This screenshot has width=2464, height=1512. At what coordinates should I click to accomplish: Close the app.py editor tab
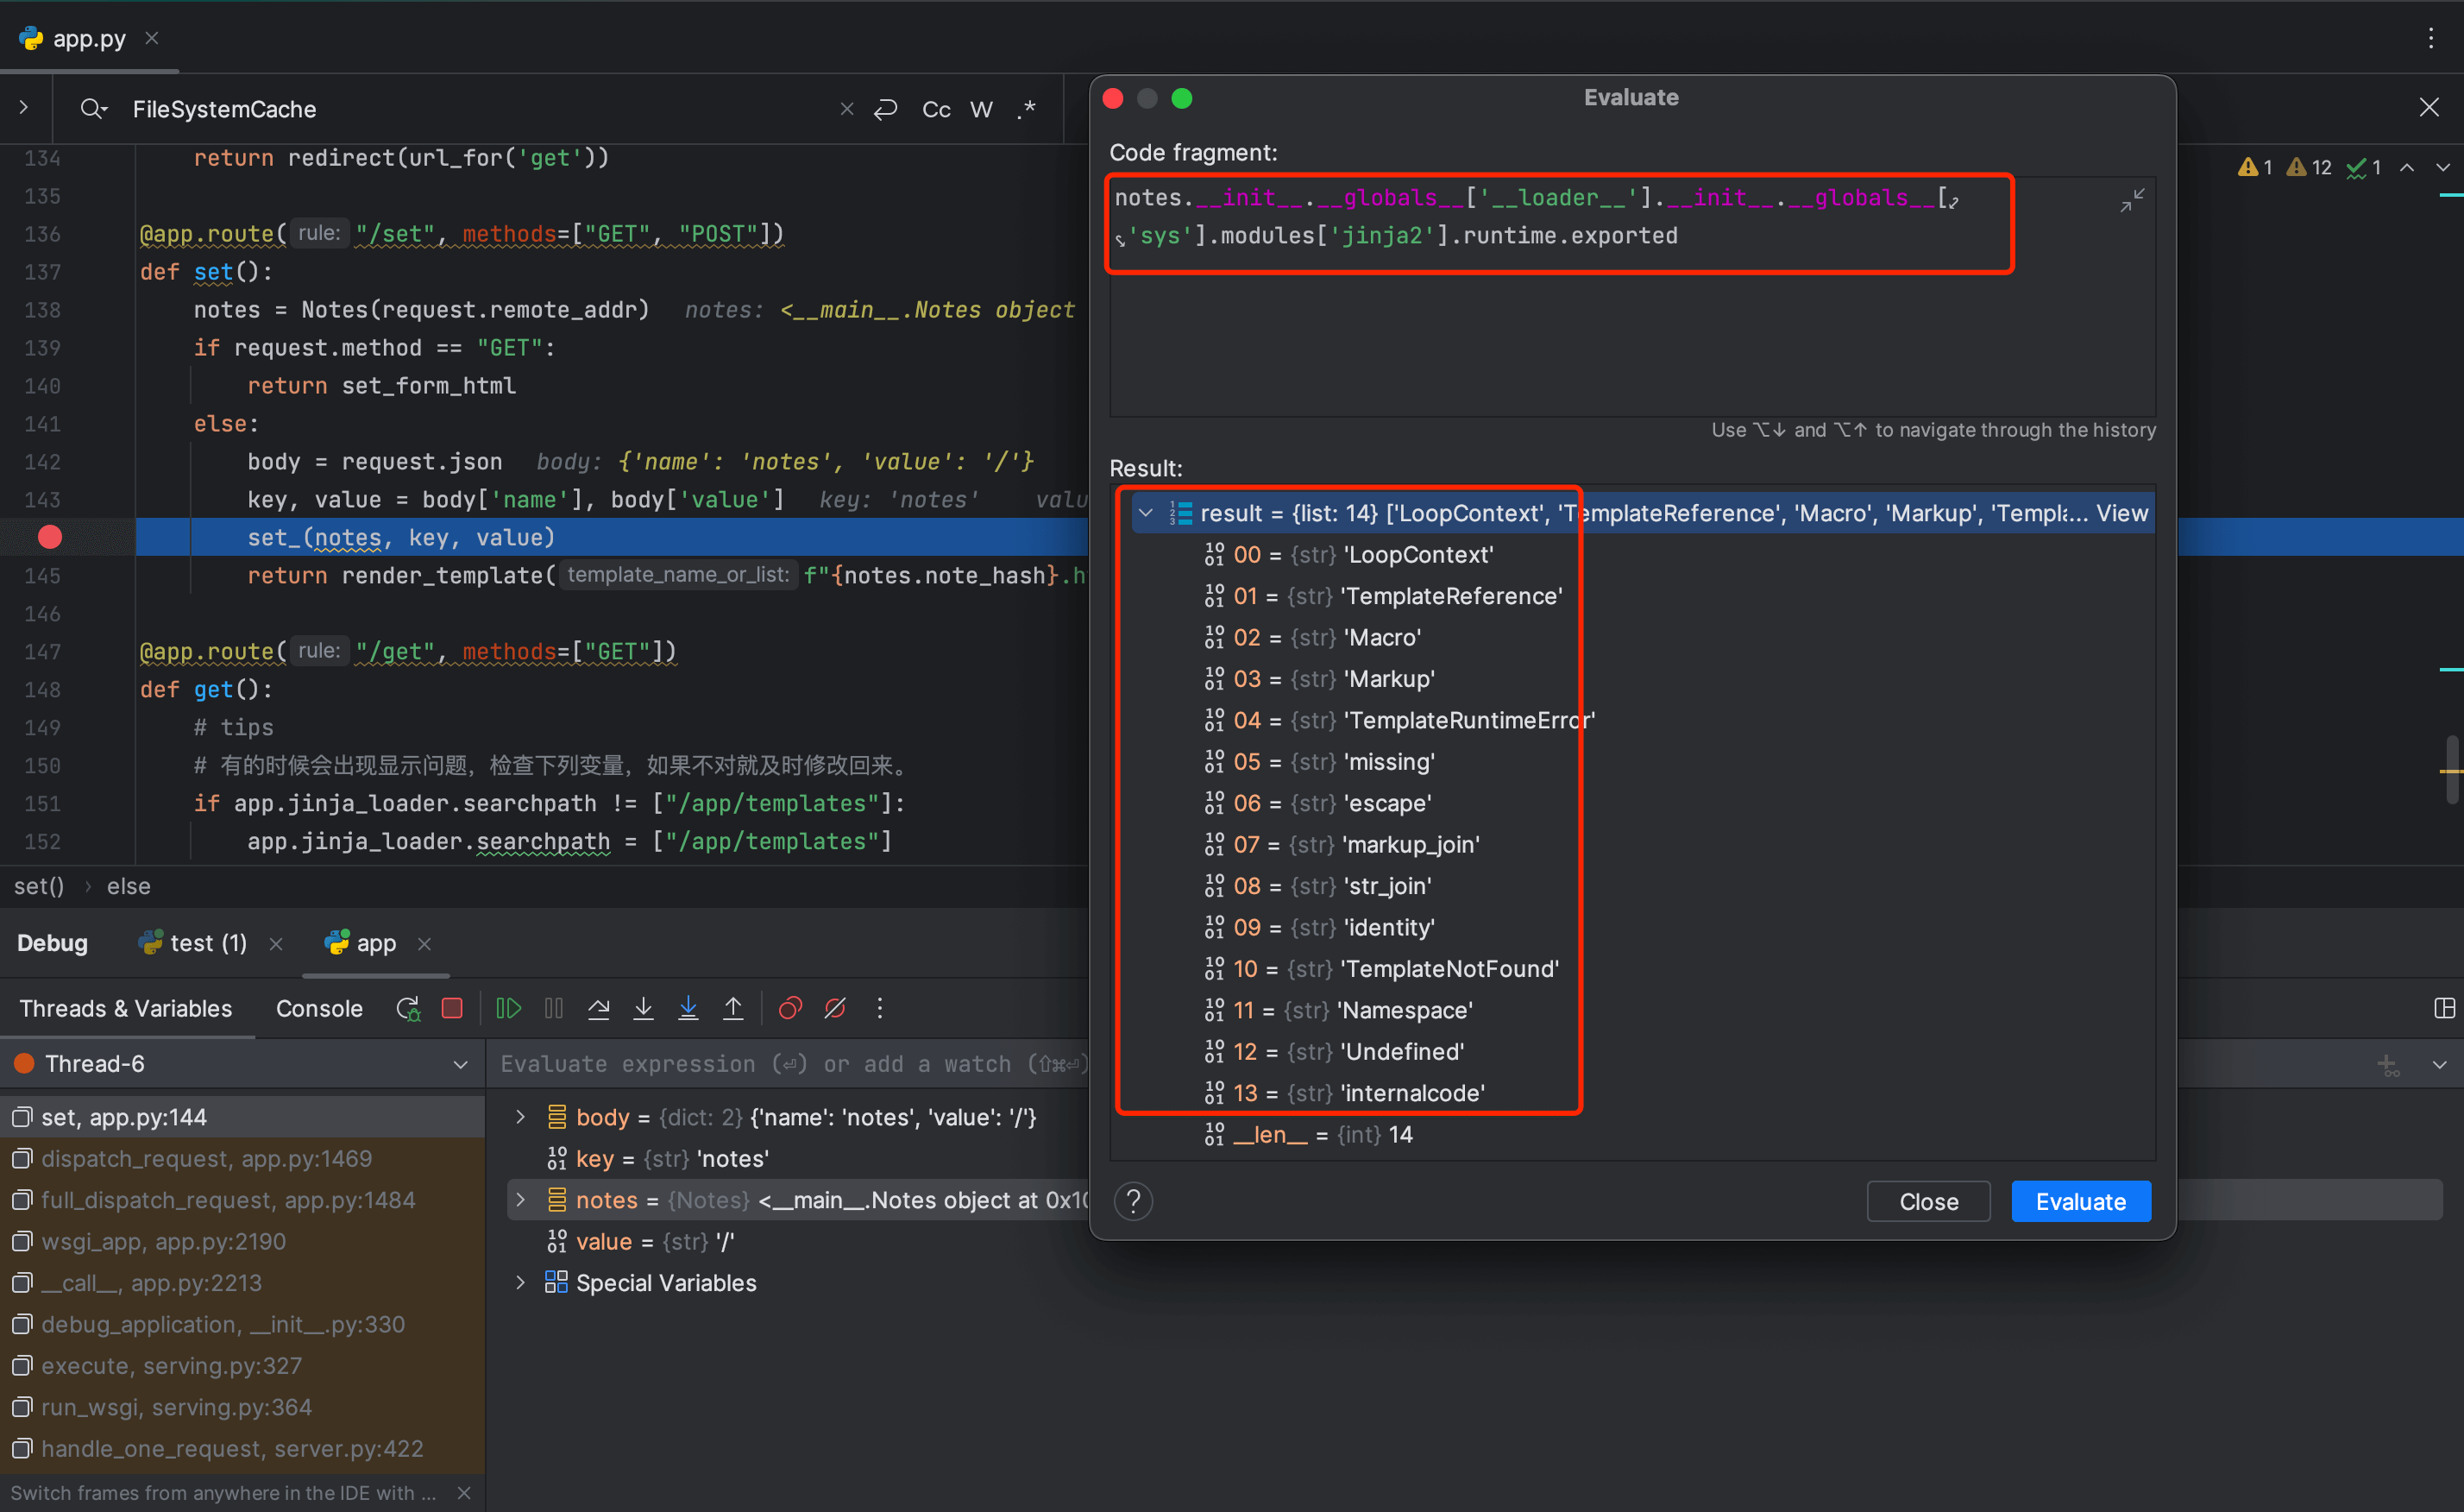point(152,38)
